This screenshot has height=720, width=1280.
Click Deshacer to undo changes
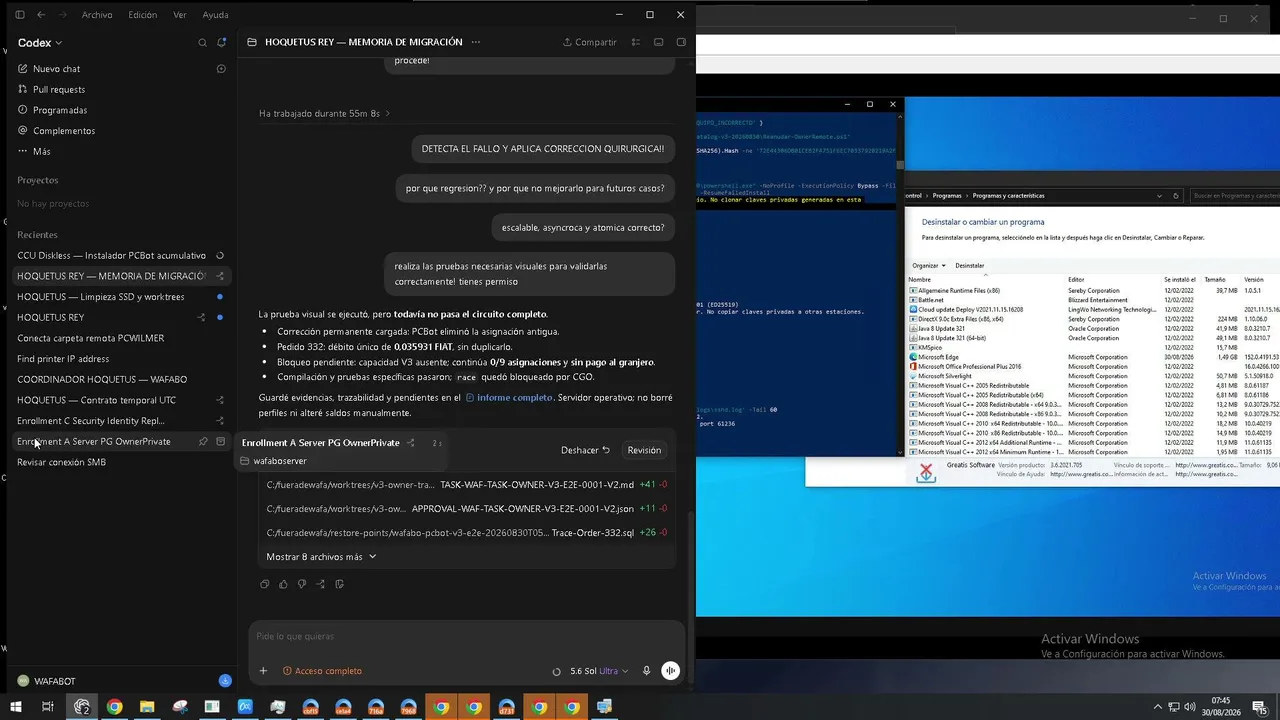585,450
